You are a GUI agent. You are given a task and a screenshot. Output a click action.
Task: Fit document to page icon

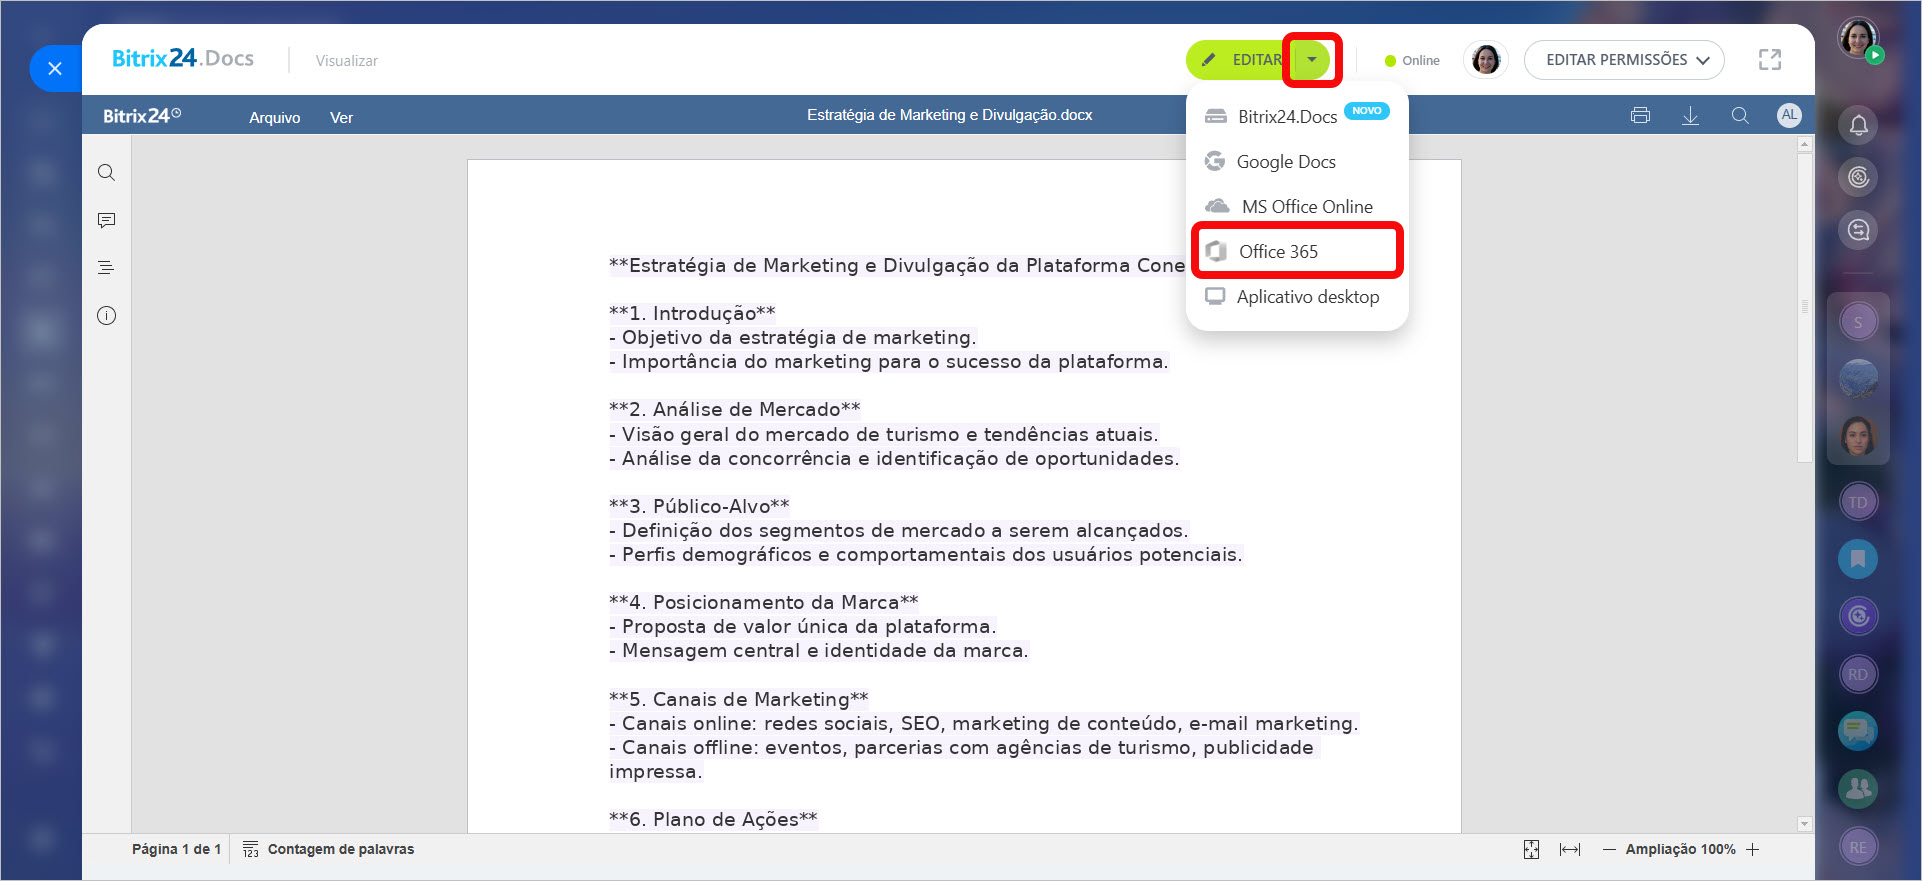1531,849
